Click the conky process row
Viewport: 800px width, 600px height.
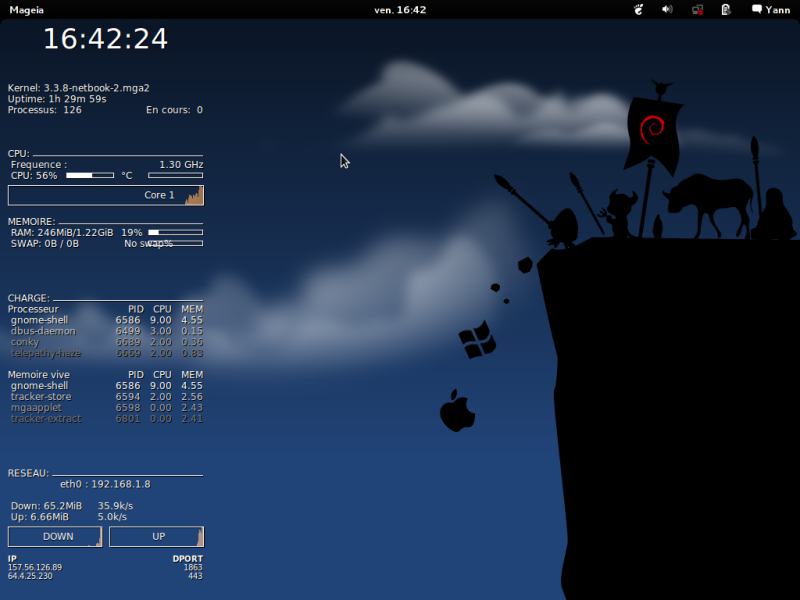(x=107, y=342)
